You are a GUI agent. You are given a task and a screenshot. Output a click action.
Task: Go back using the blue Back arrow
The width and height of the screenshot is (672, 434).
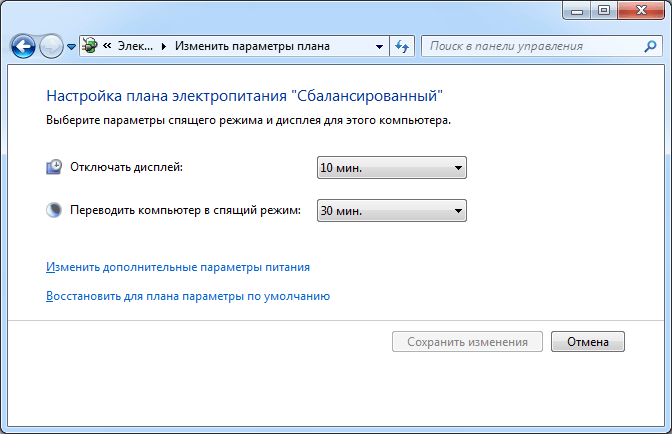click(23, 46)
